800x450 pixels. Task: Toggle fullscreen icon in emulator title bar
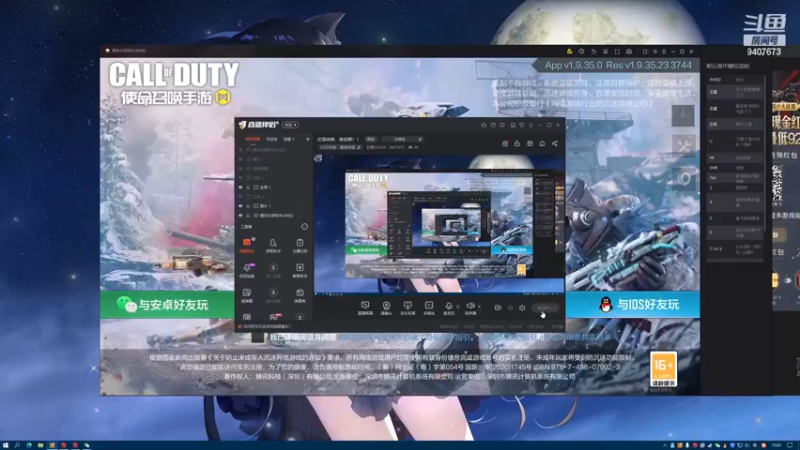click(617, 52)
